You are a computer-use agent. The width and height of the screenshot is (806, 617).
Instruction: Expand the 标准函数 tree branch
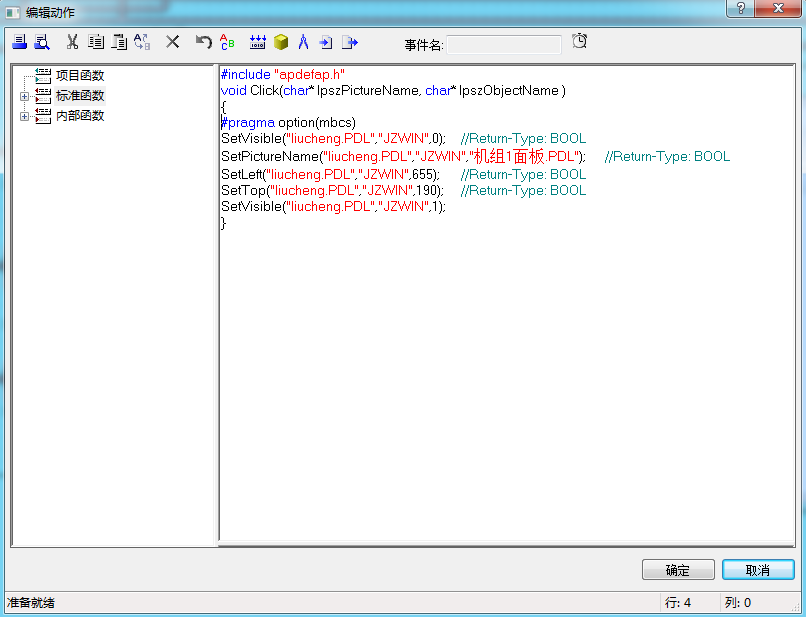(x=24, y=96)
